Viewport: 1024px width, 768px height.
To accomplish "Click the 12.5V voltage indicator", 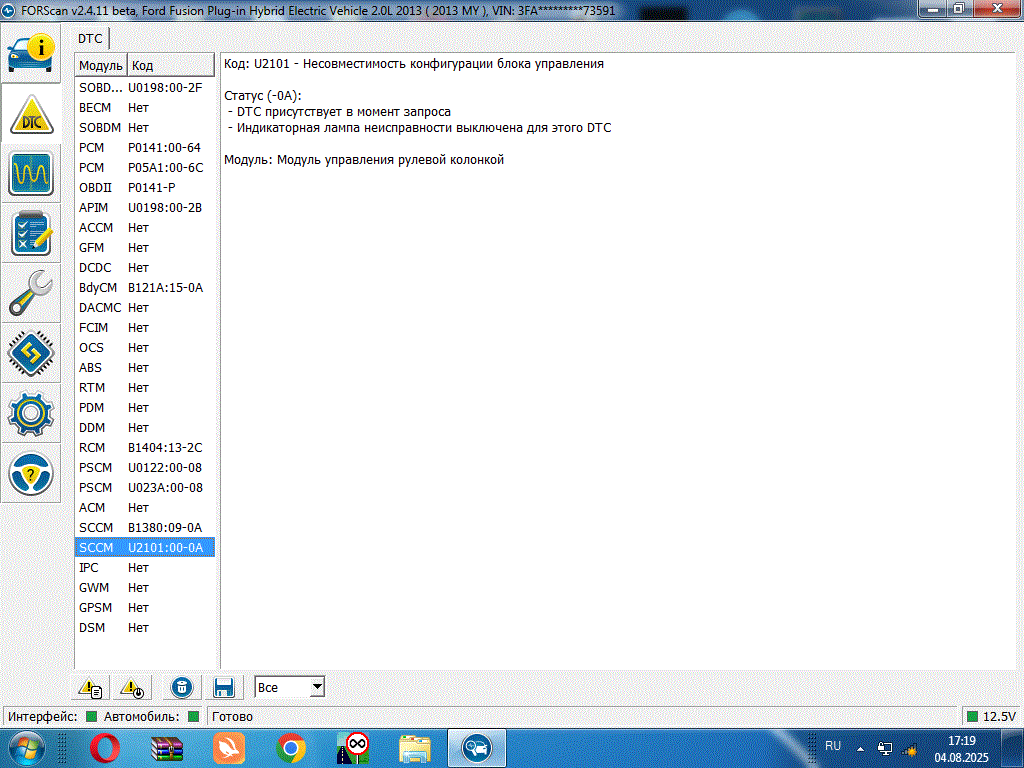I will [x=991, y=716].
